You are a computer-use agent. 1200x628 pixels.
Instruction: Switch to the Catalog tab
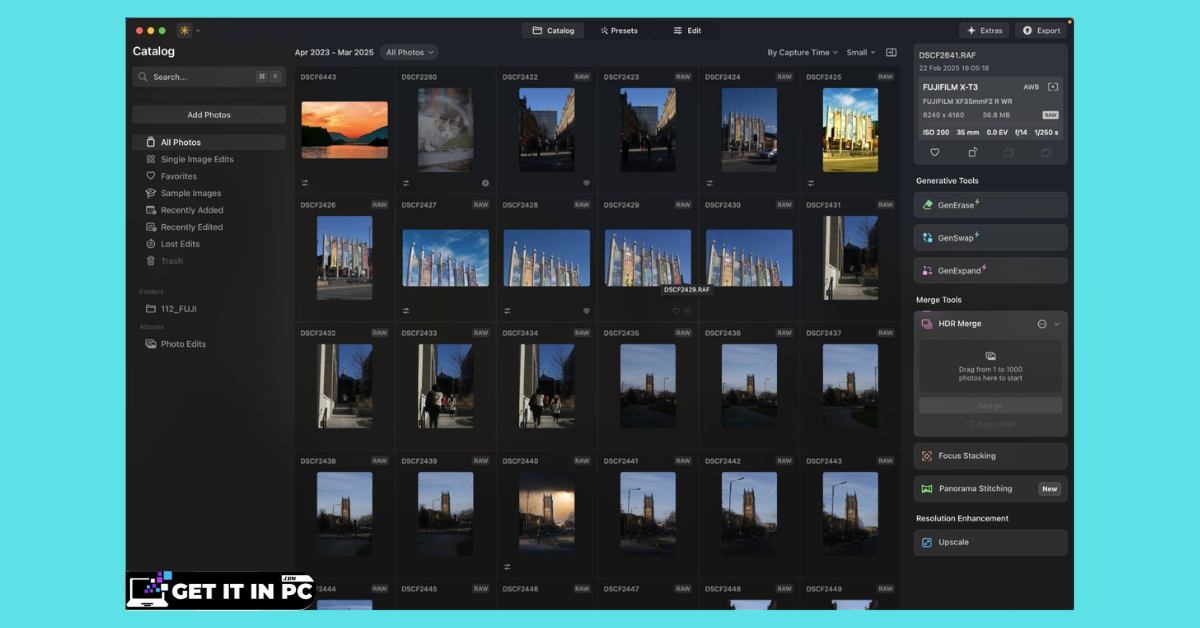553,31
